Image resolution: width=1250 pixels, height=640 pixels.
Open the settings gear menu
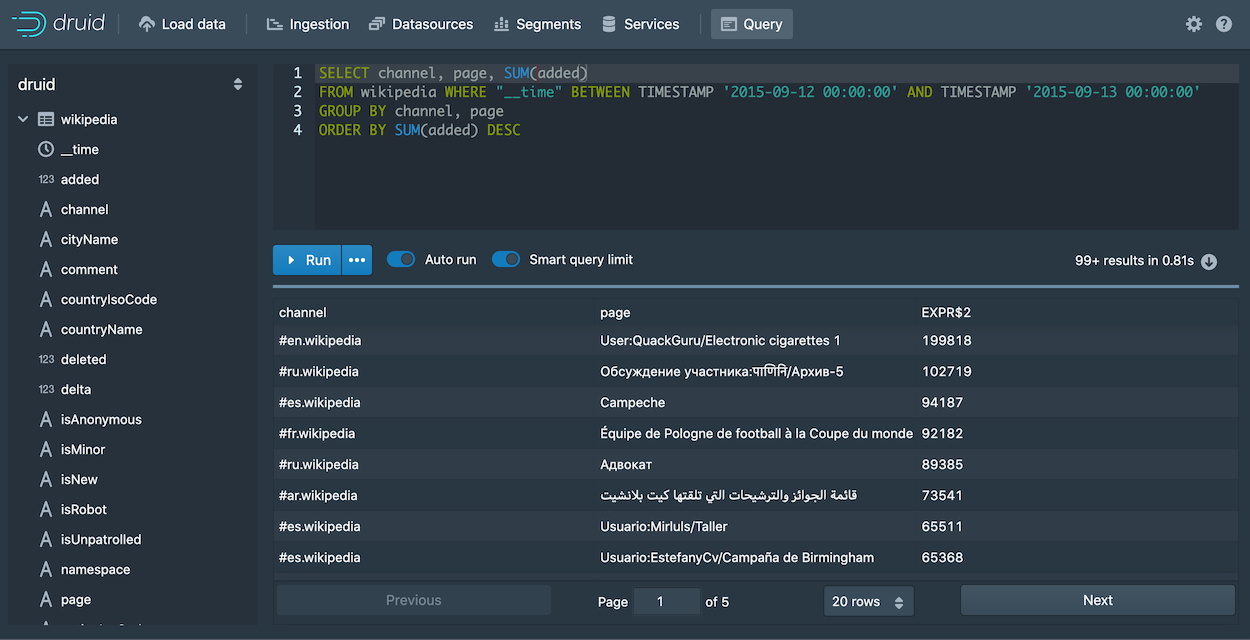point(1194,24)
